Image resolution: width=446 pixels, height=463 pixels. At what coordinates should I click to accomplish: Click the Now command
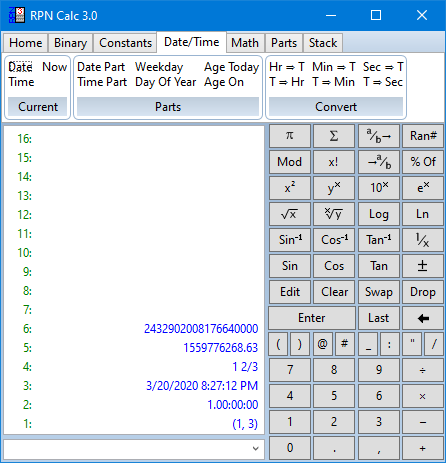[x=55, y=67]
